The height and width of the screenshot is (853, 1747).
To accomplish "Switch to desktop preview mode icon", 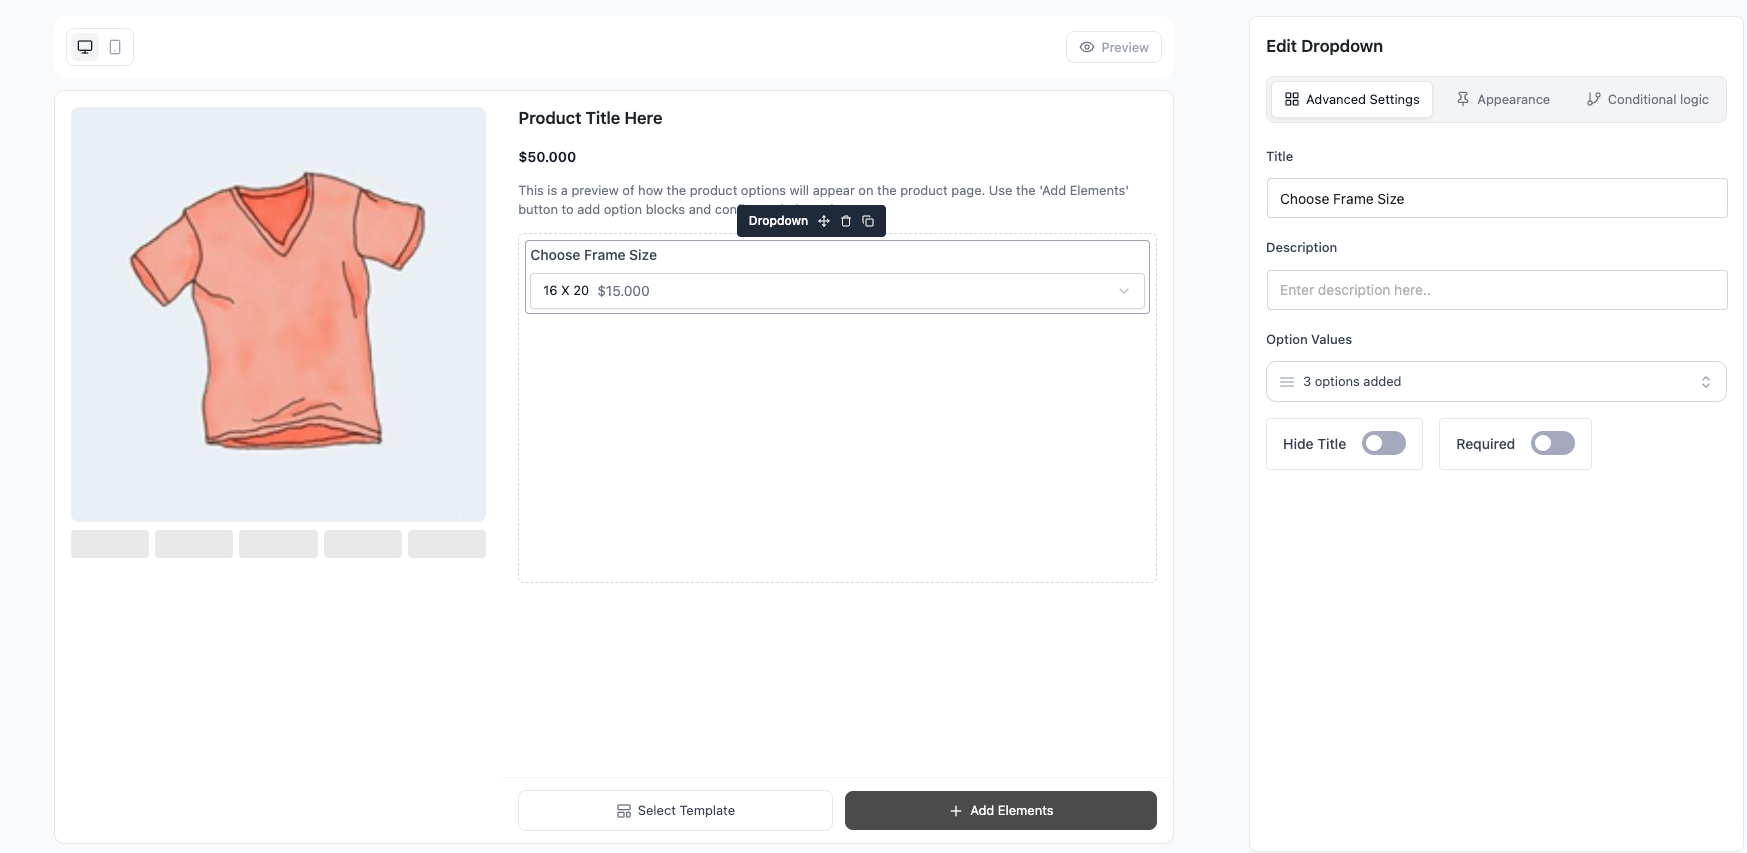I will (x=85, y=47).
